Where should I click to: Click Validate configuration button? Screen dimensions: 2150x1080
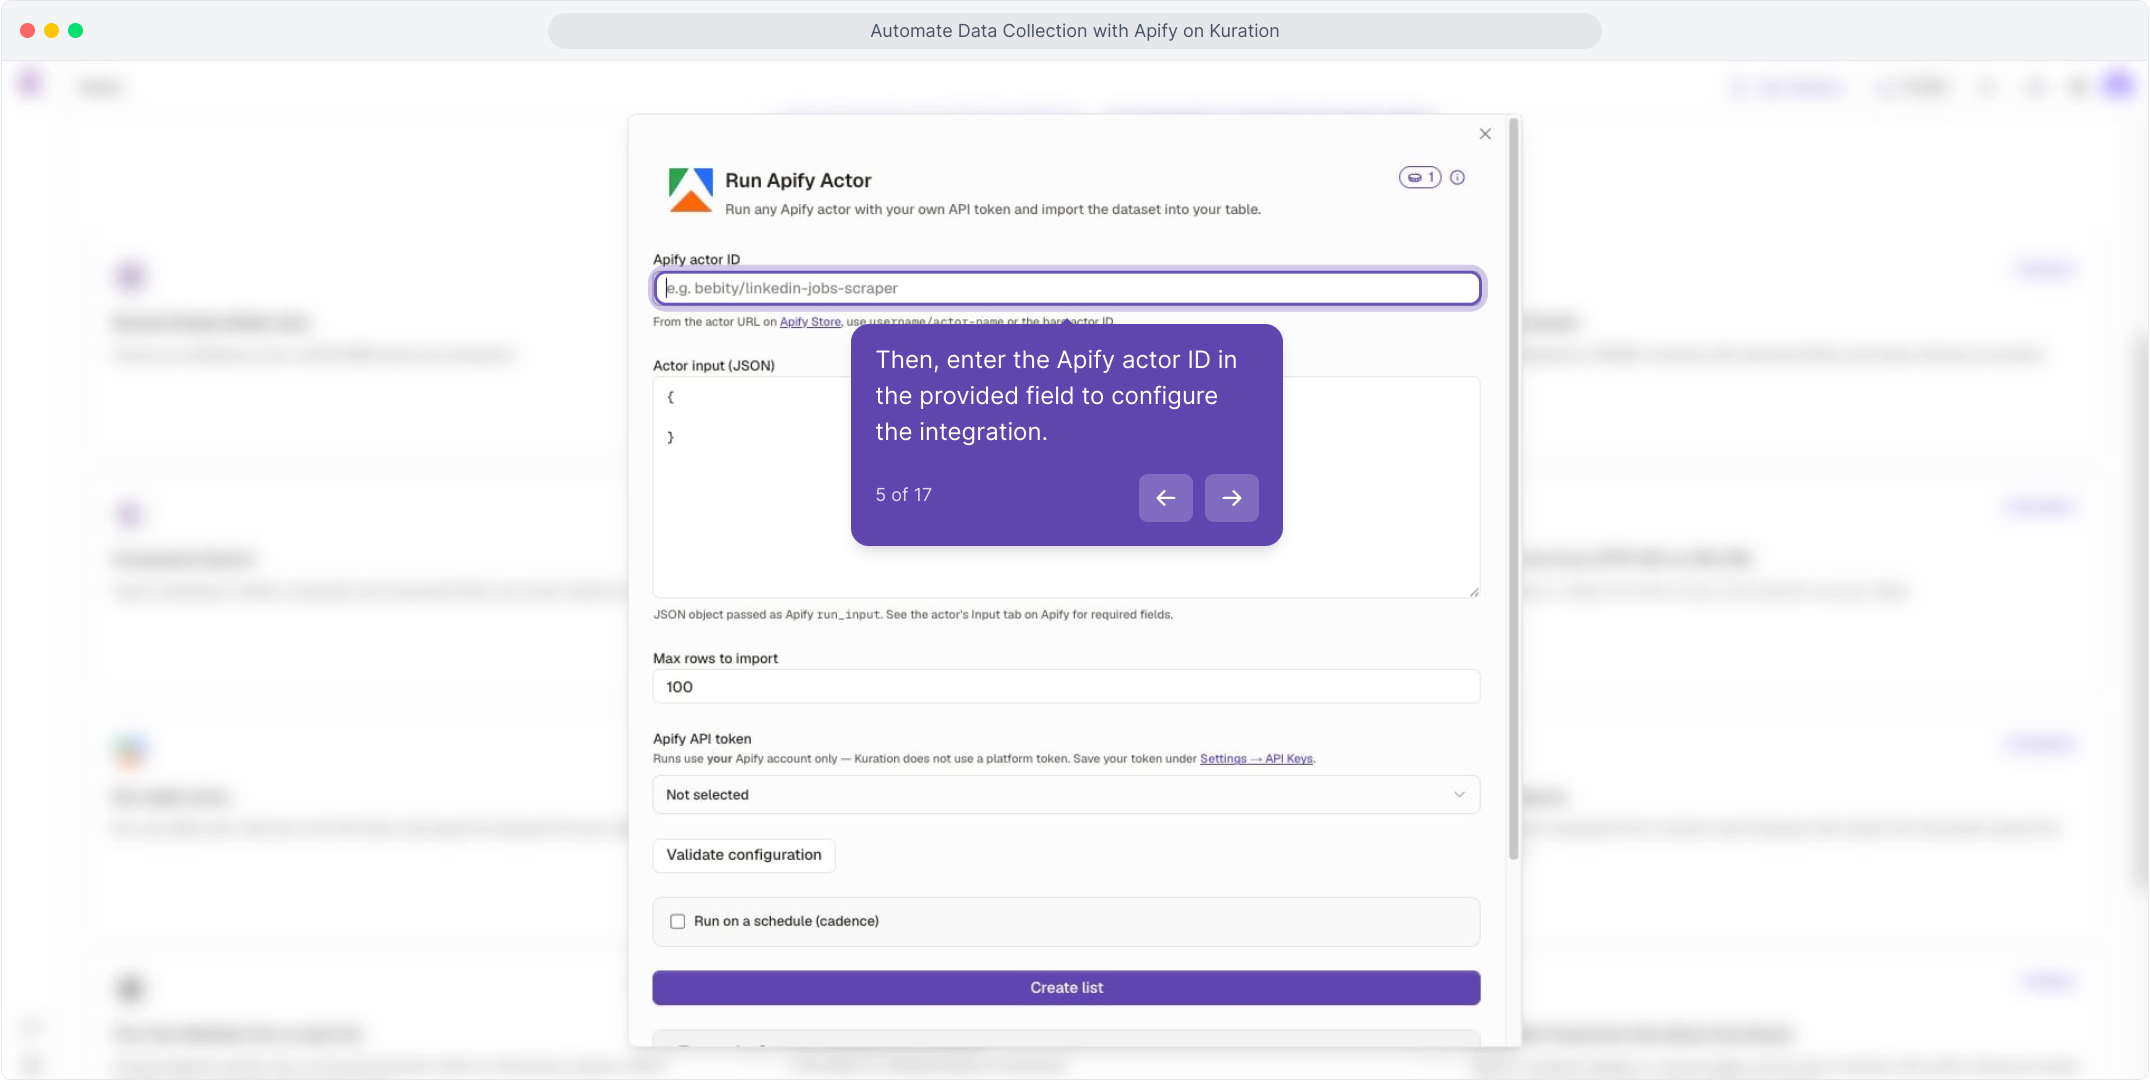coord(744,855)
